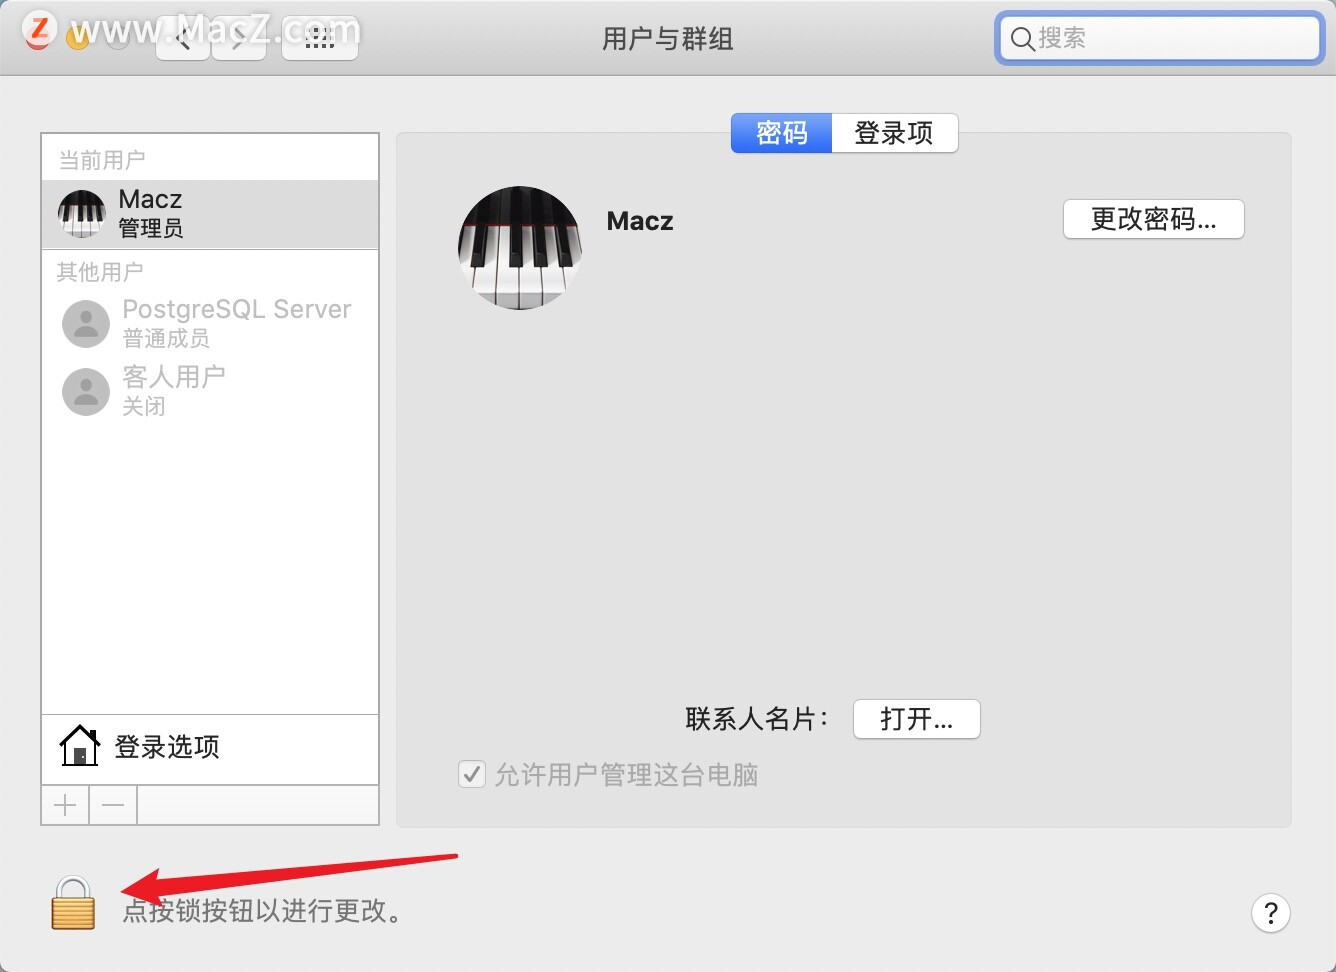This screenshot has height=972, width=1336.
Task: Switch to the 登录项 tab
Action: tap(894, 133)
